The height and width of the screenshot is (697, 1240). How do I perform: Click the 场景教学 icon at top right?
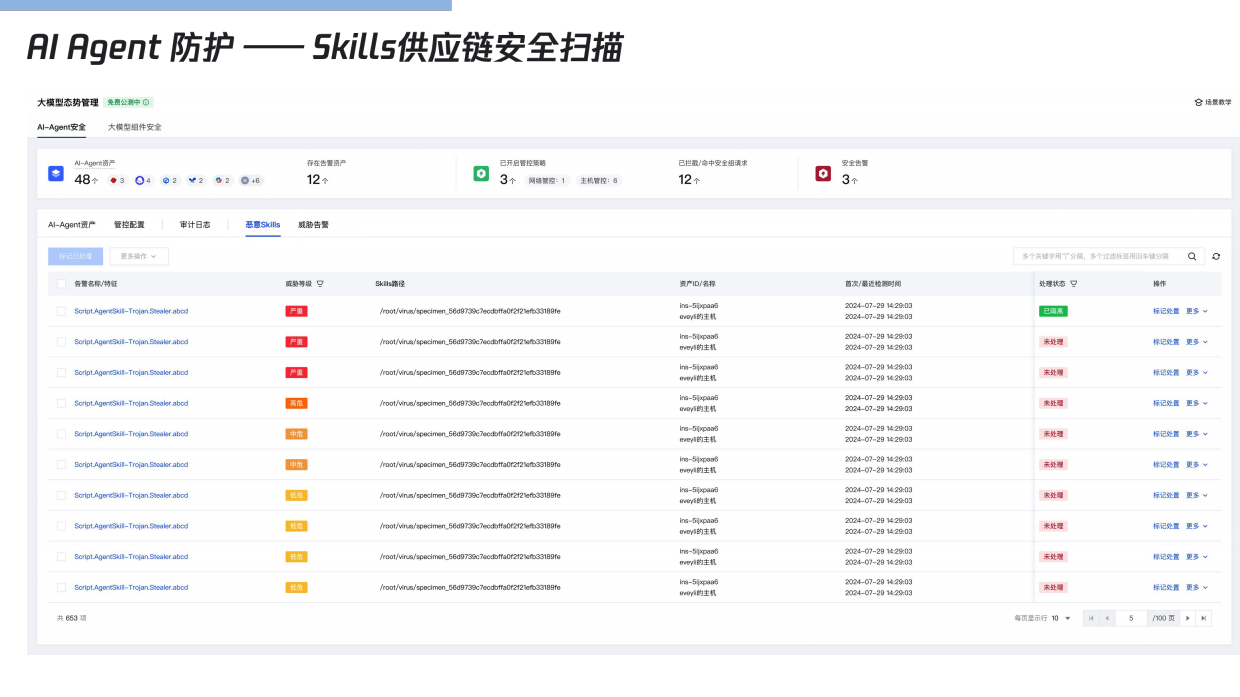coord(1199,101)
